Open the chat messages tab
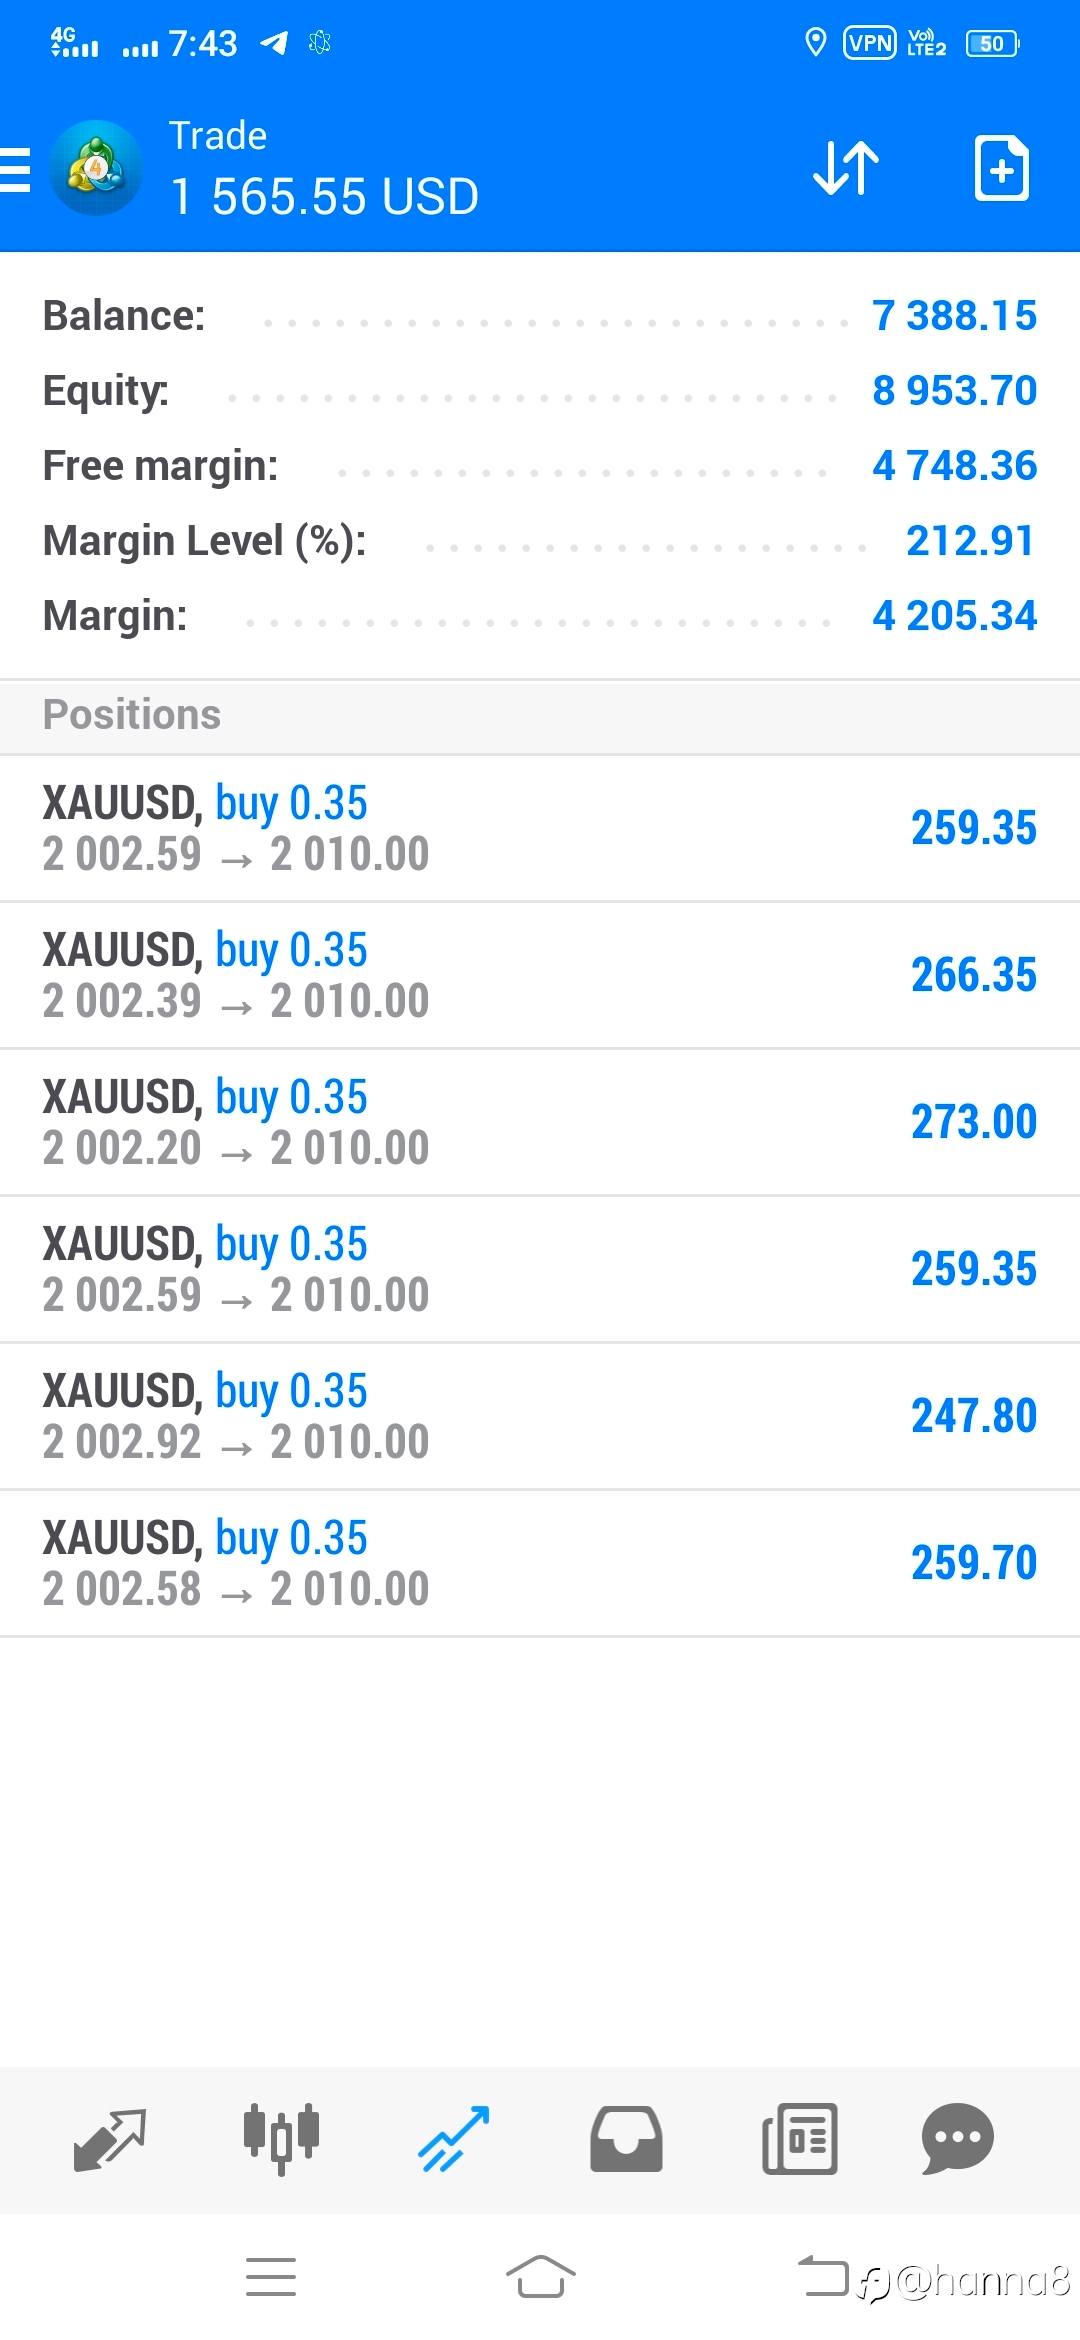This screenshot has width=1080, height=2340. point(957,2140)
